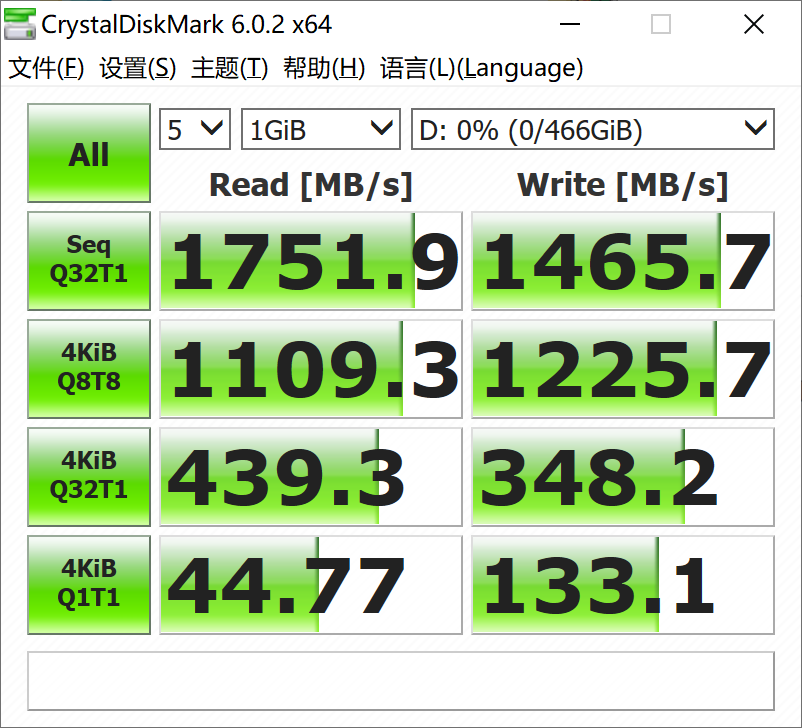
Task: Start the 4KiB Q8T8 test
Action: coord(89,368)
